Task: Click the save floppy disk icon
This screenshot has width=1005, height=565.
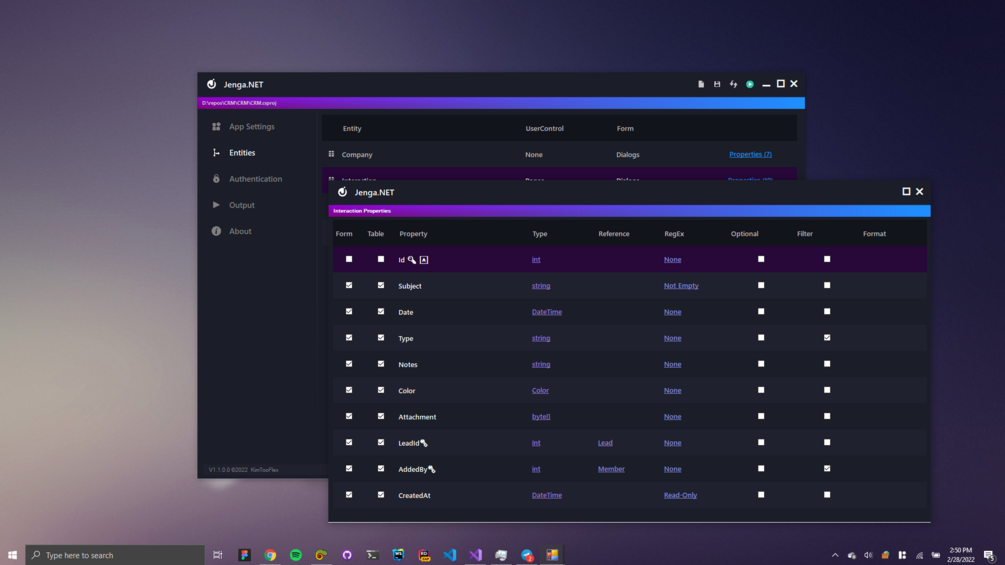Action: pyautogui.click(x=717, y=84)
